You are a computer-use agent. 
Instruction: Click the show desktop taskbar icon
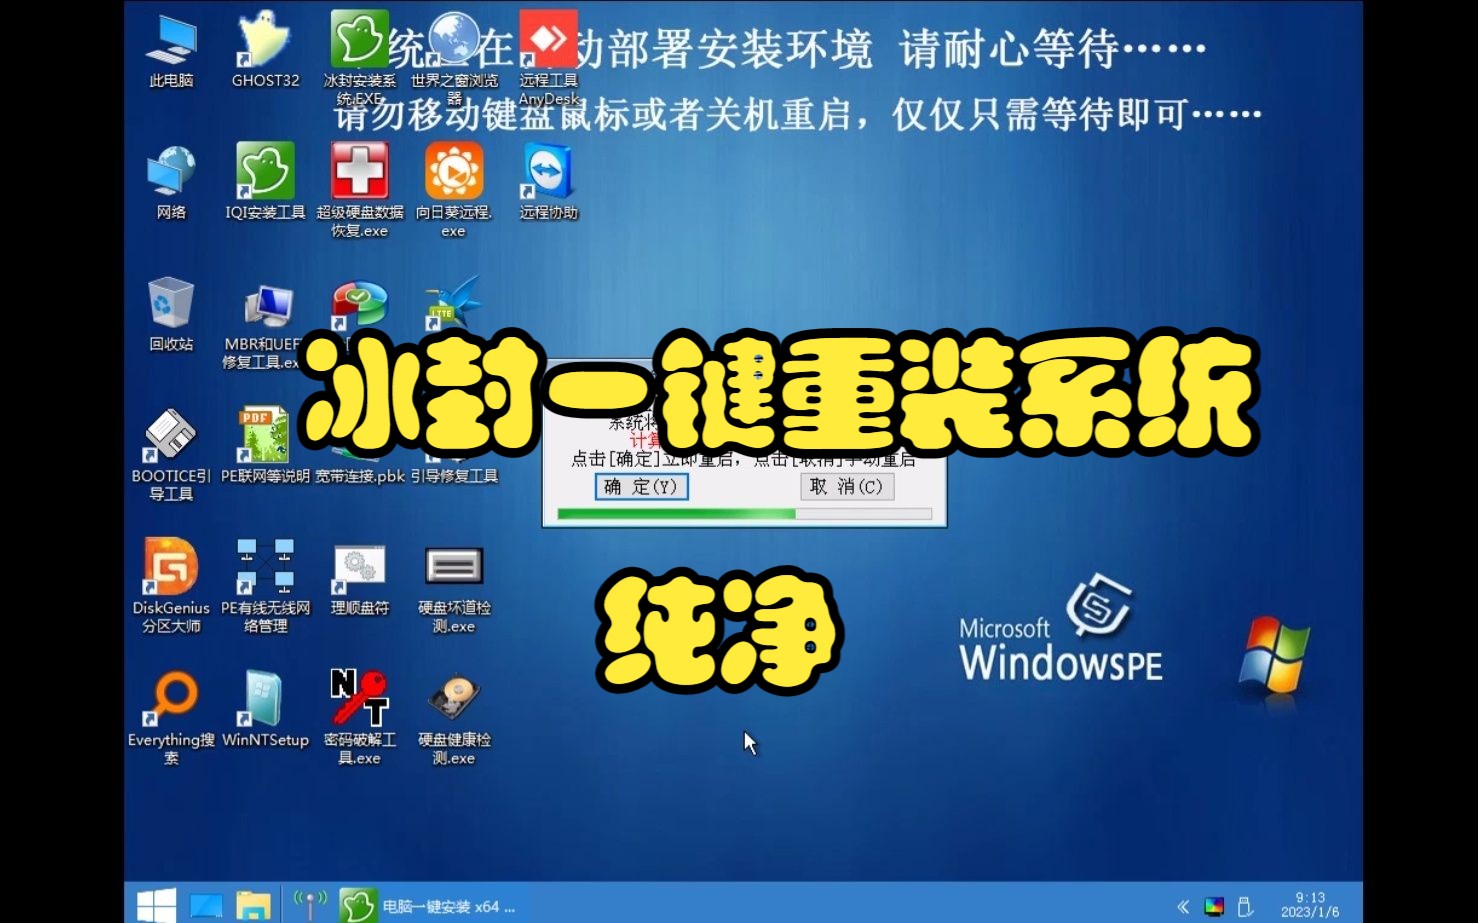pyautogui.click(x=206, y=906)
